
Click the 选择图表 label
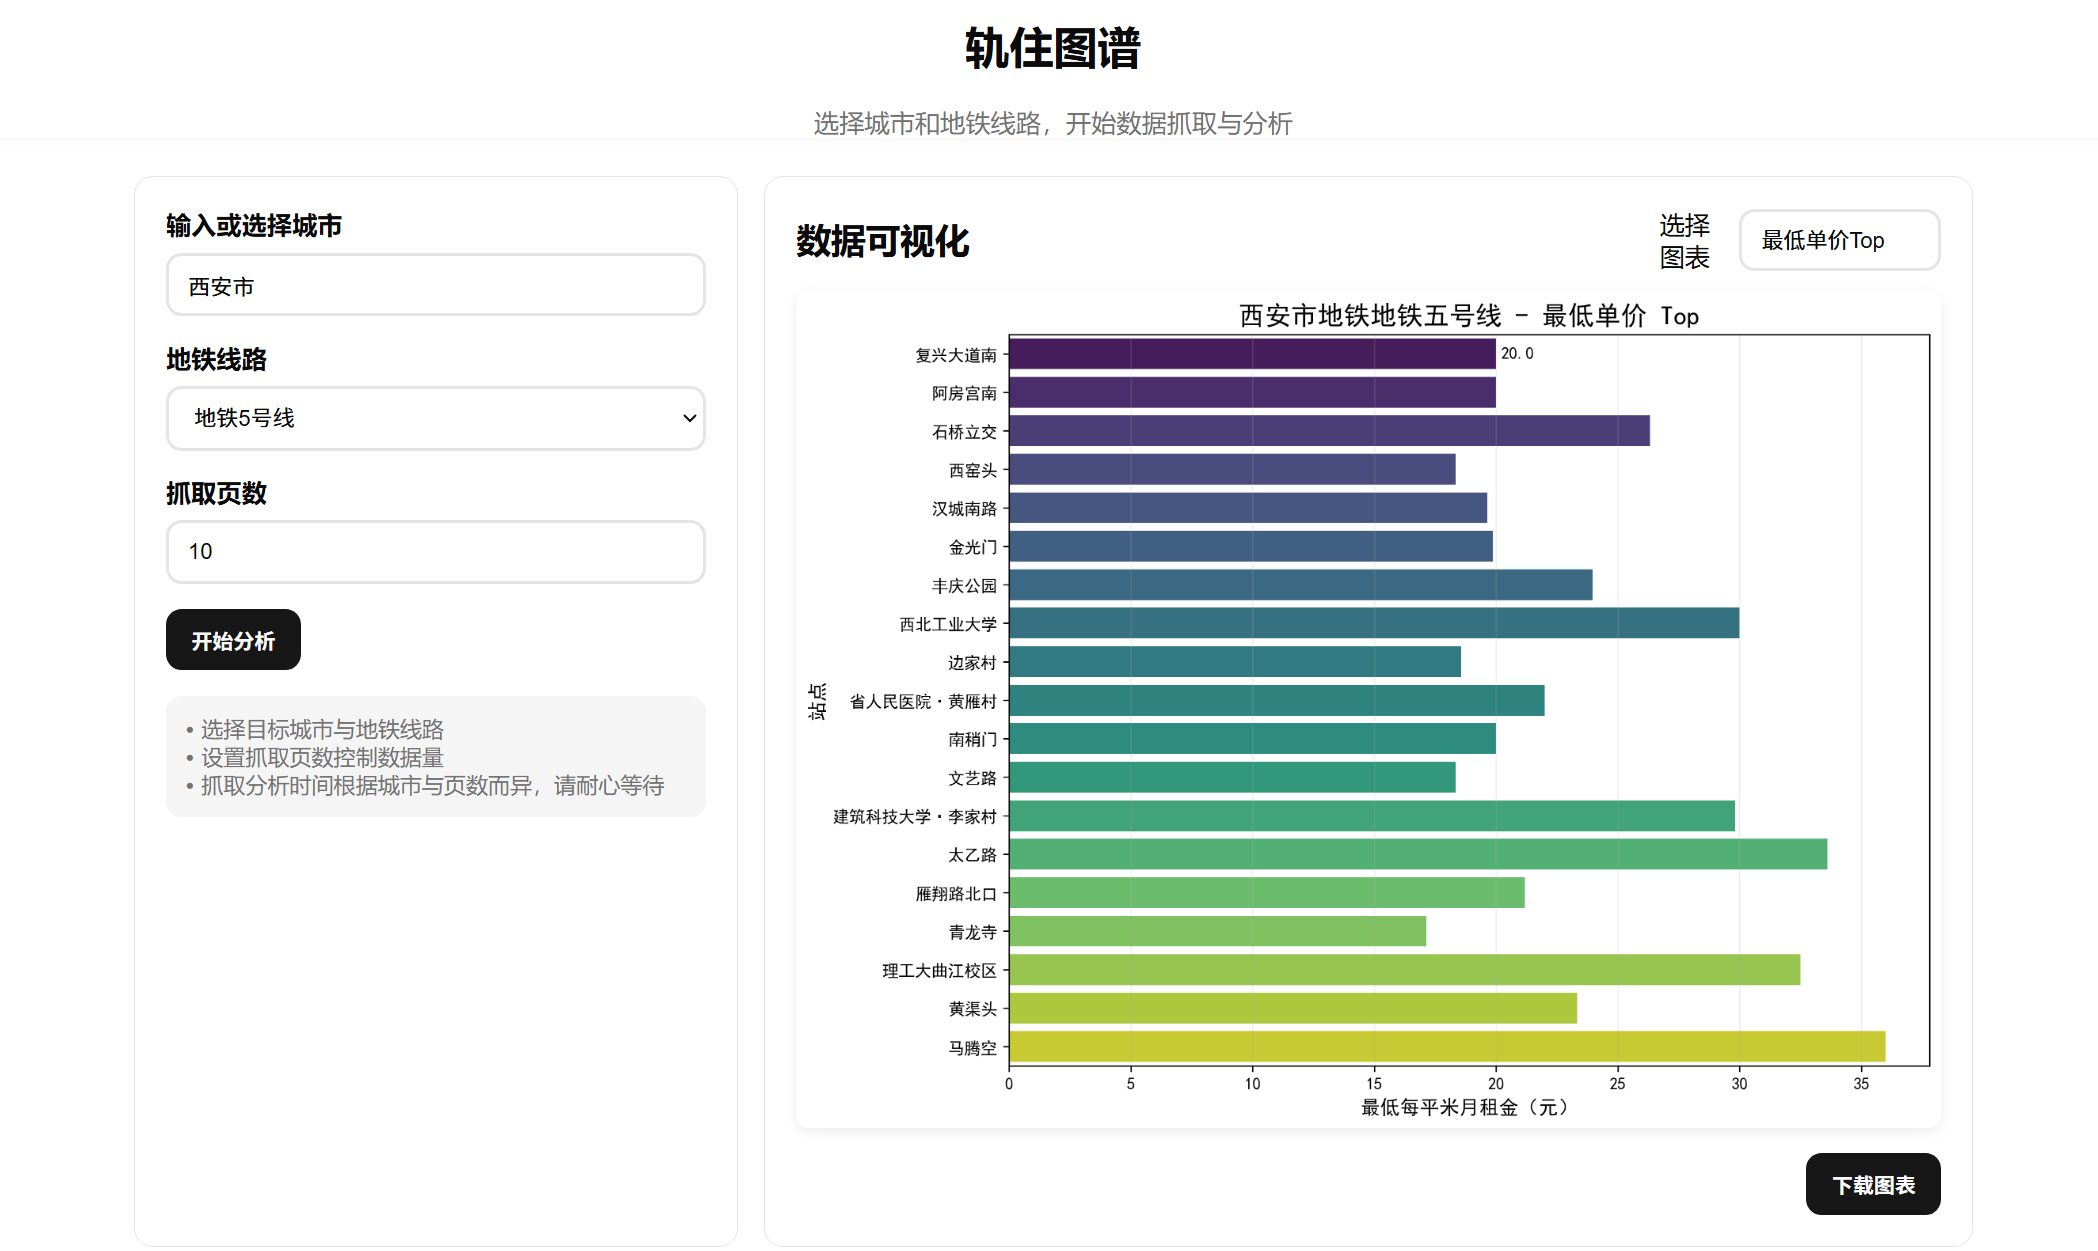click(1685, 241)
